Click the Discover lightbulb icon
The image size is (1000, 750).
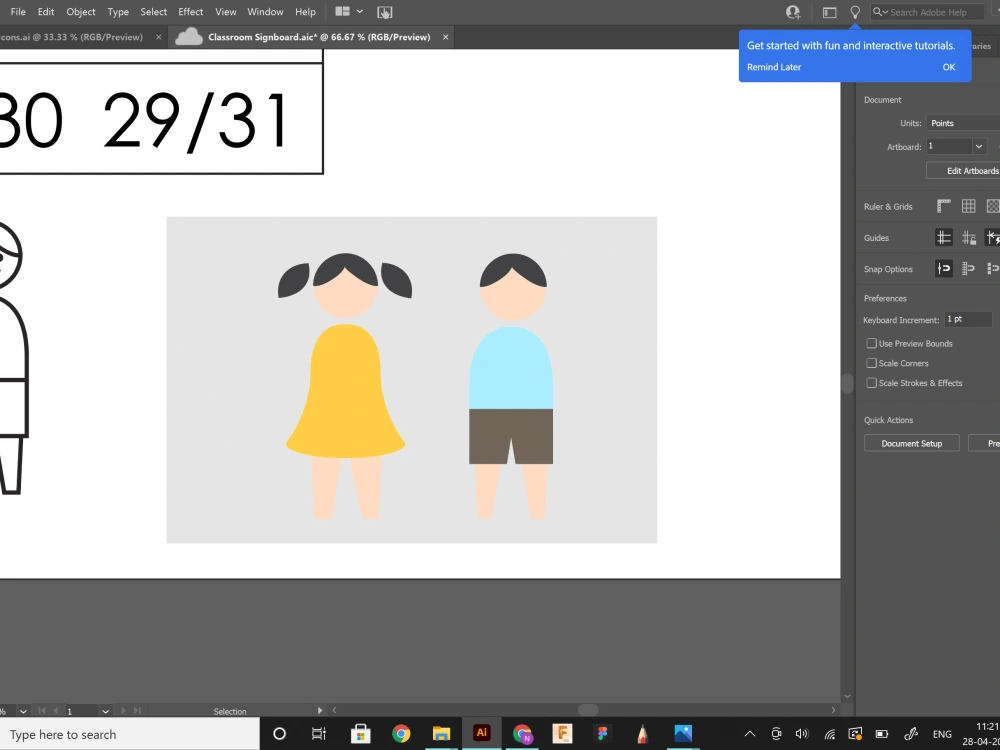click(x=855, y=12)
